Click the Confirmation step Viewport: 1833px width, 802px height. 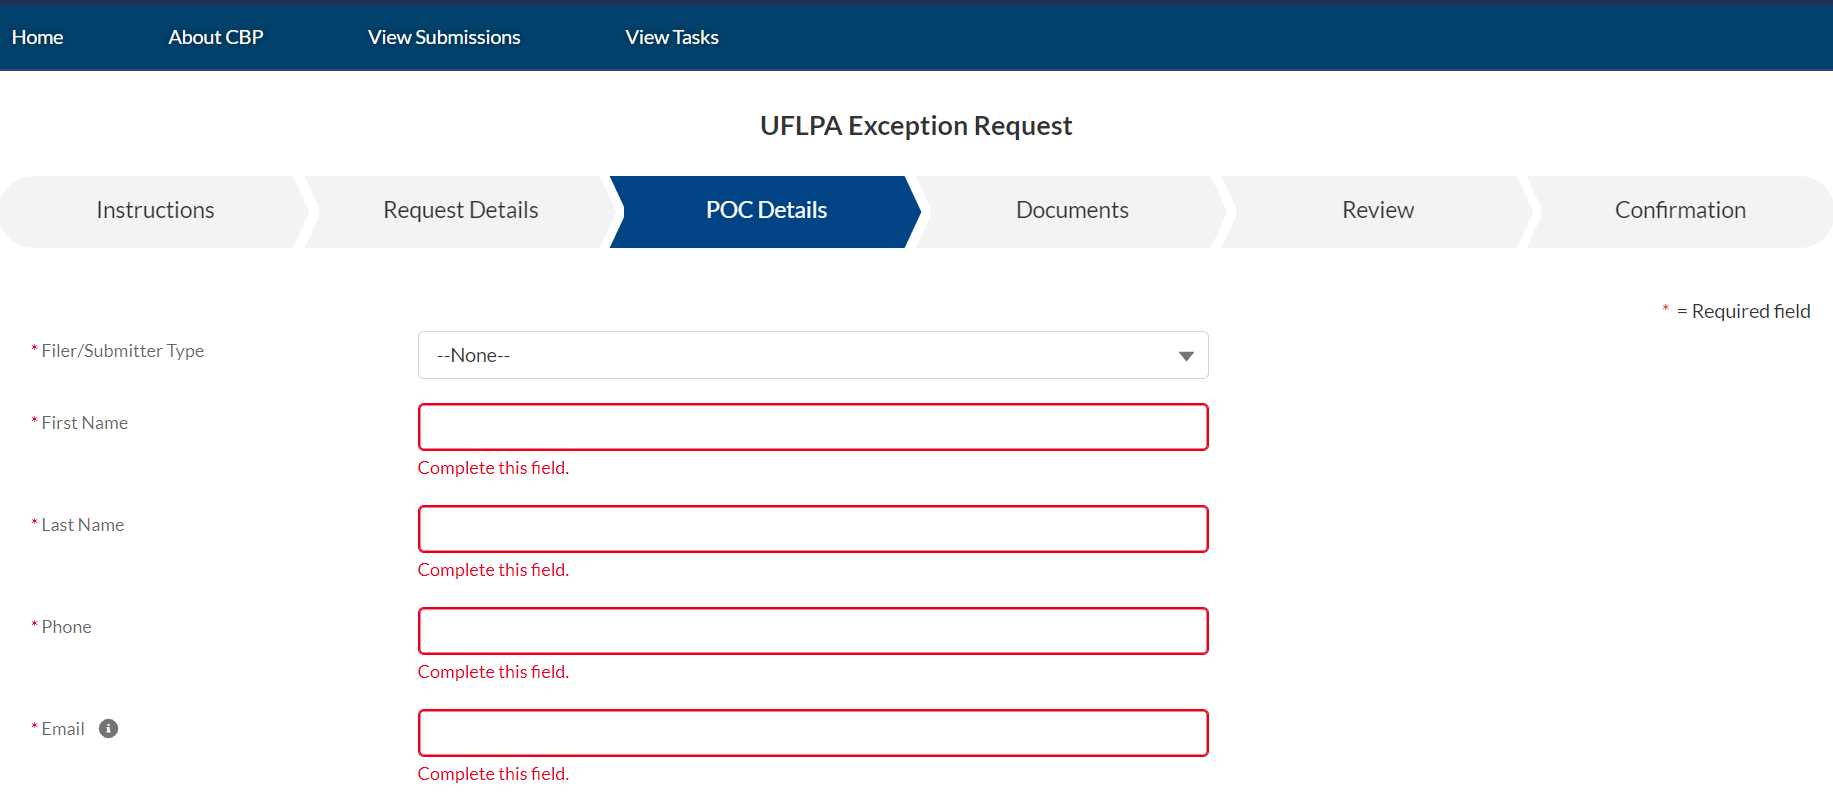tap(1680, 210)
